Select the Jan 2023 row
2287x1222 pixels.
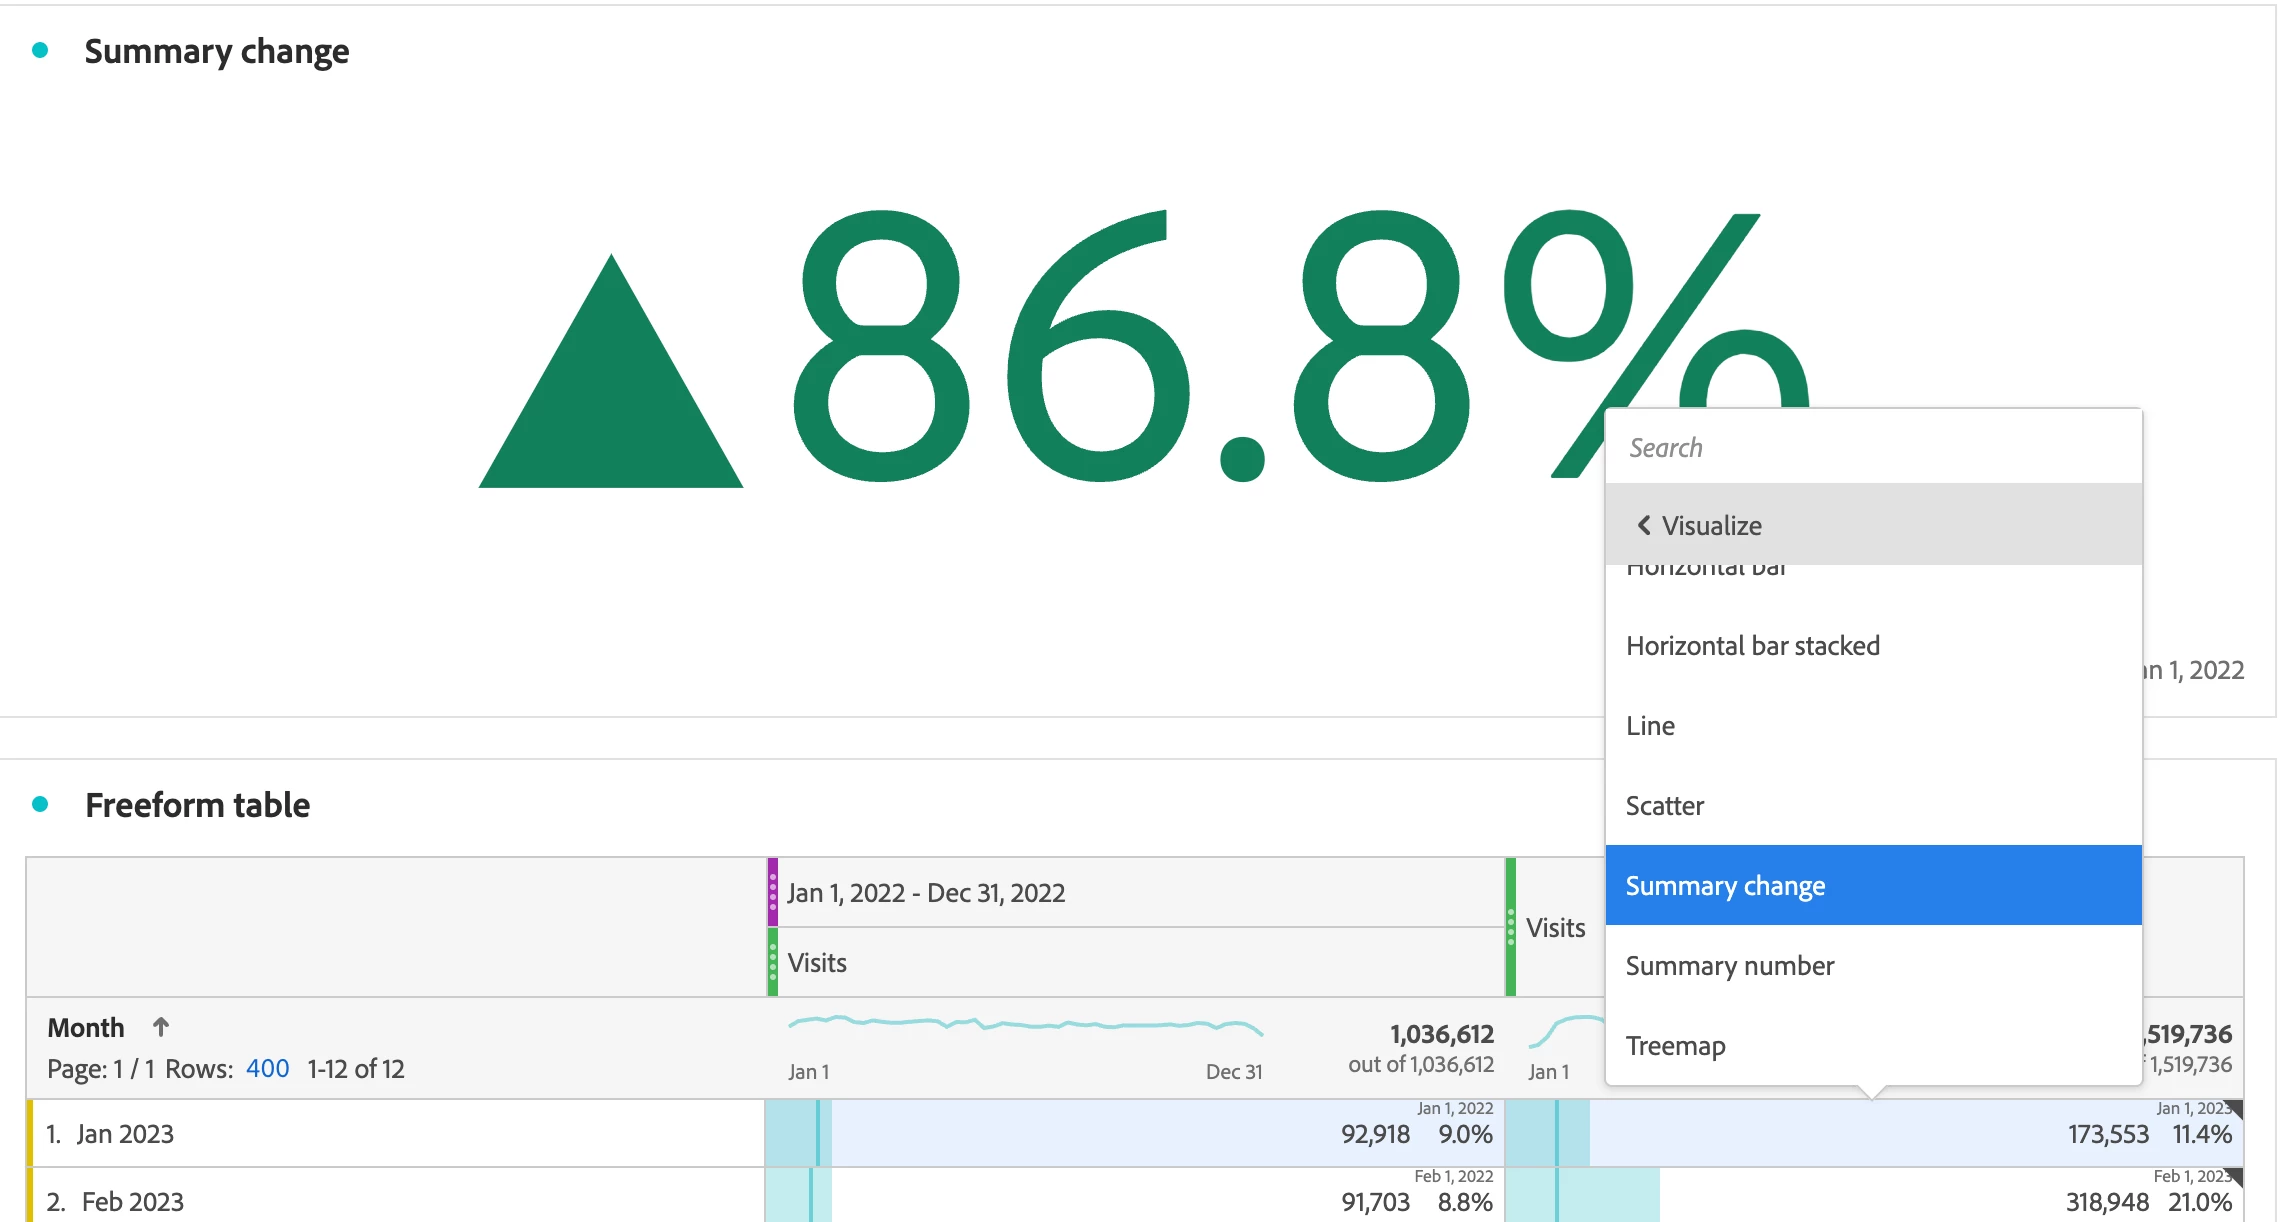(x=125, y=1134)
